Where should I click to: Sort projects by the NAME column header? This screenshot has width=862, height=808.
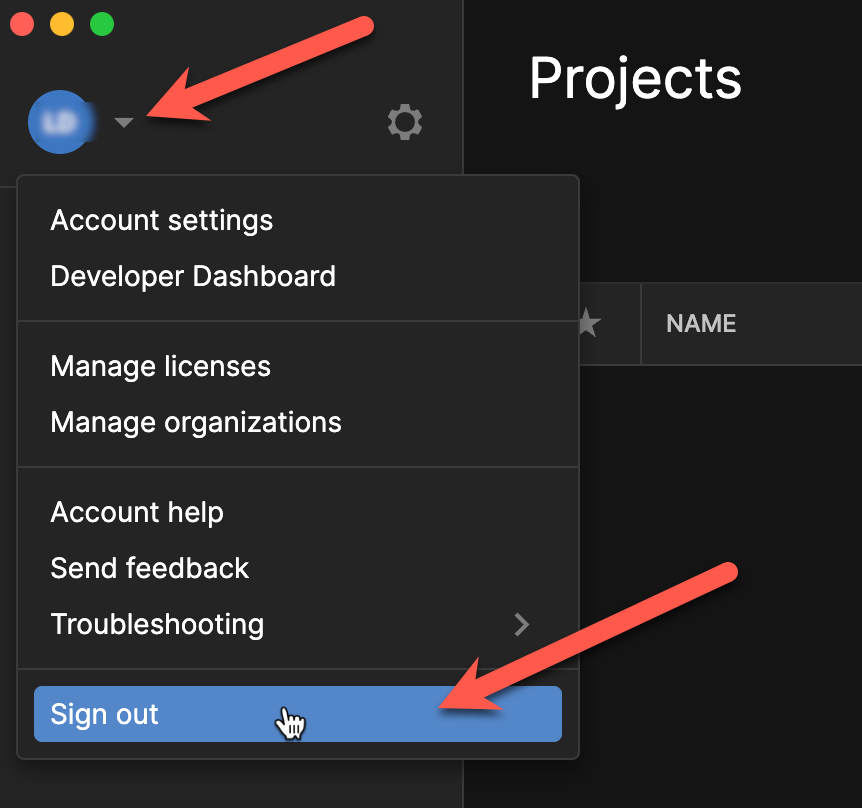coord(700,323)
